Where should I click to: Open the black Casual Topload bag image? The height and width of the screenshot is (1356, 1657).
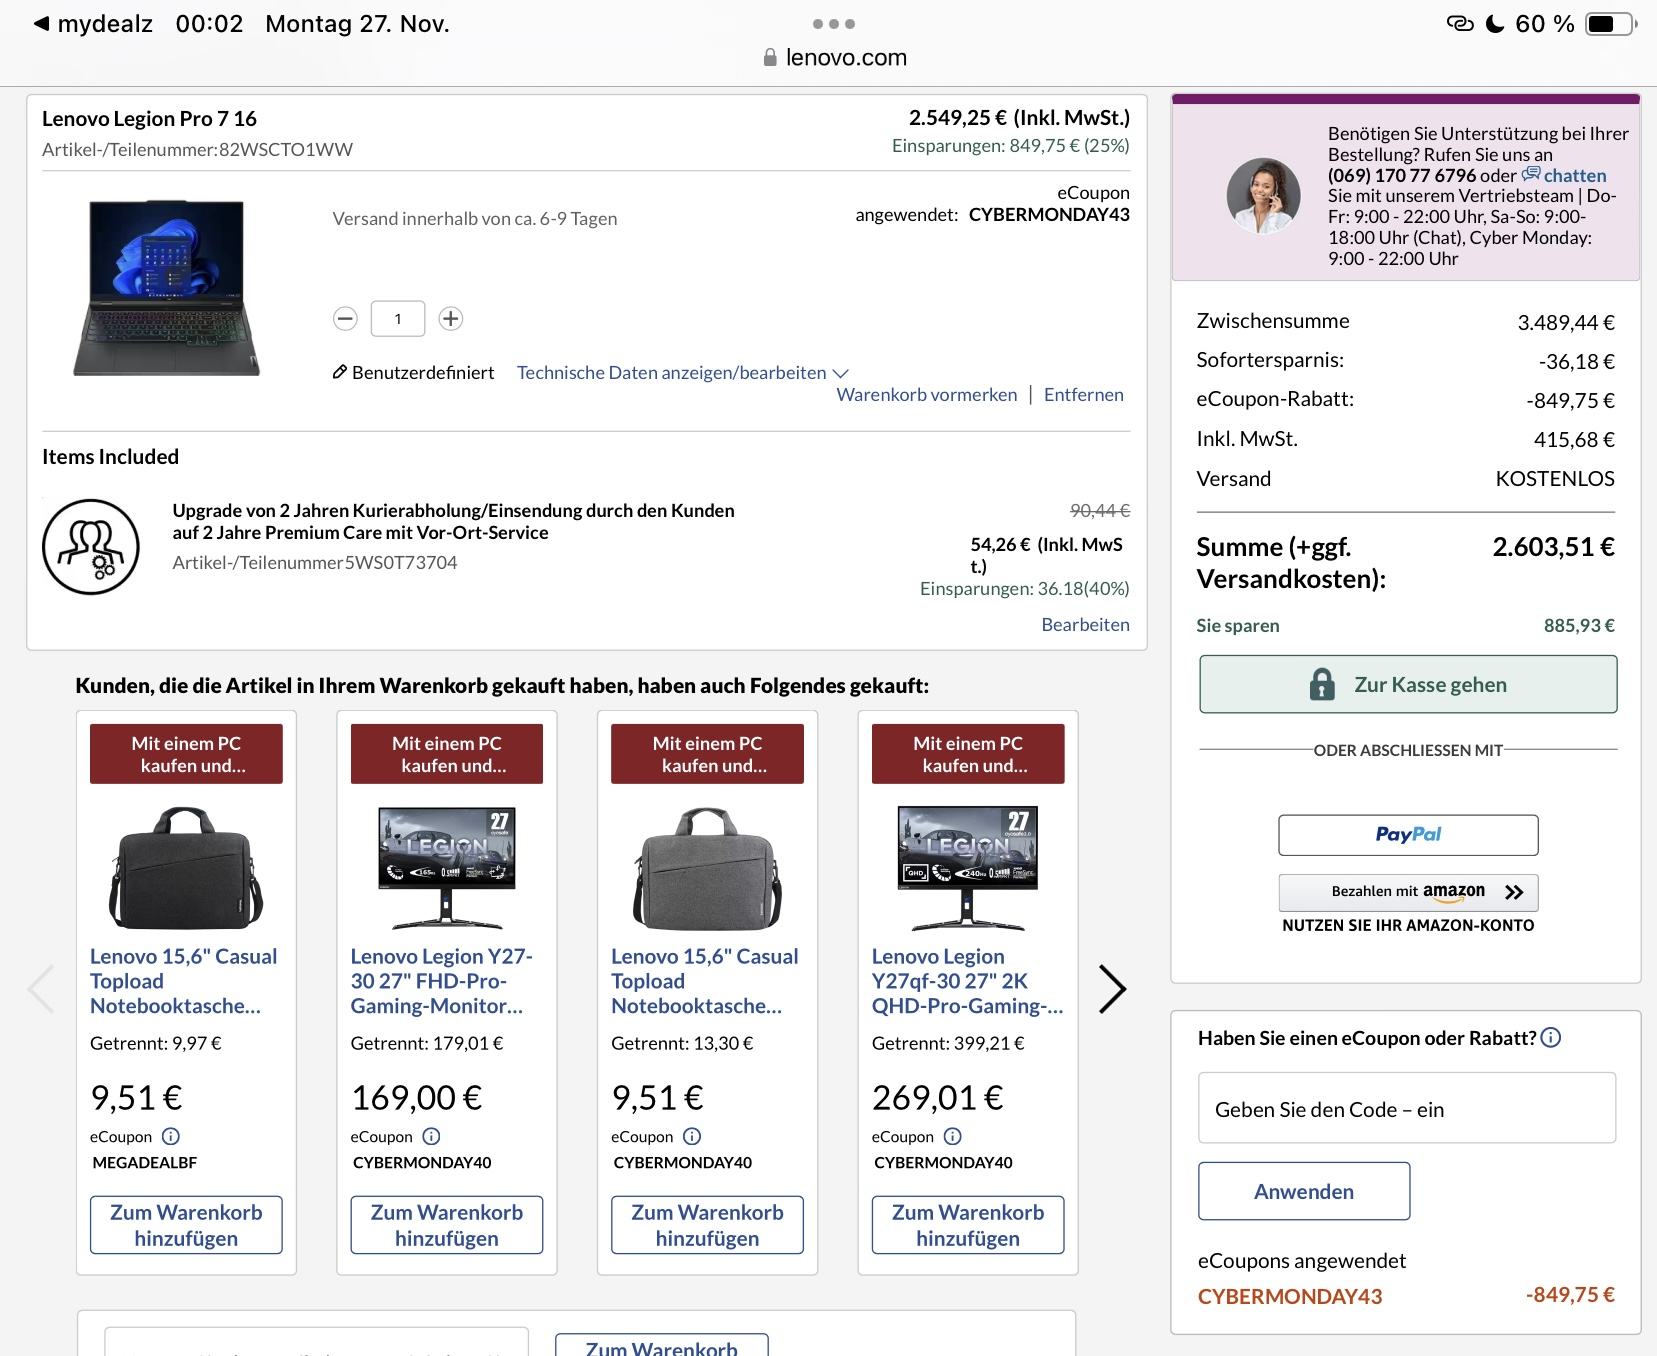186,867
